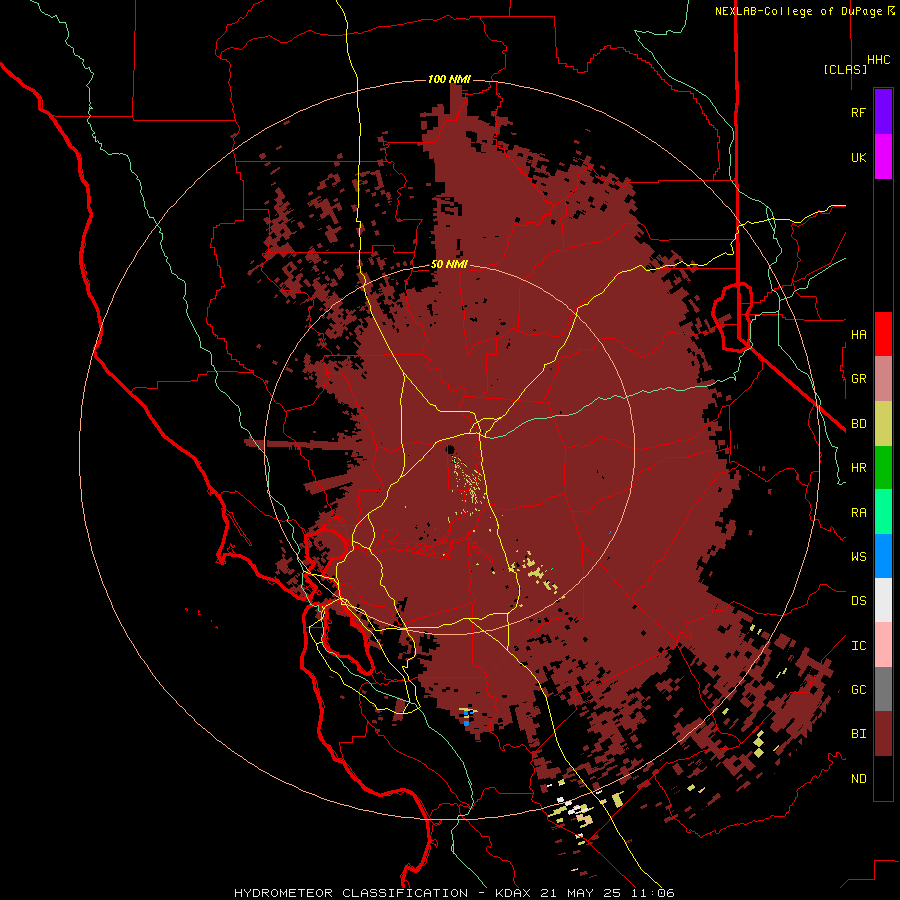This screenshot has width=900, height=900.
Task: Click the UK magenta legend swatch
Action: pyautogui.click(x=883, y=157)
